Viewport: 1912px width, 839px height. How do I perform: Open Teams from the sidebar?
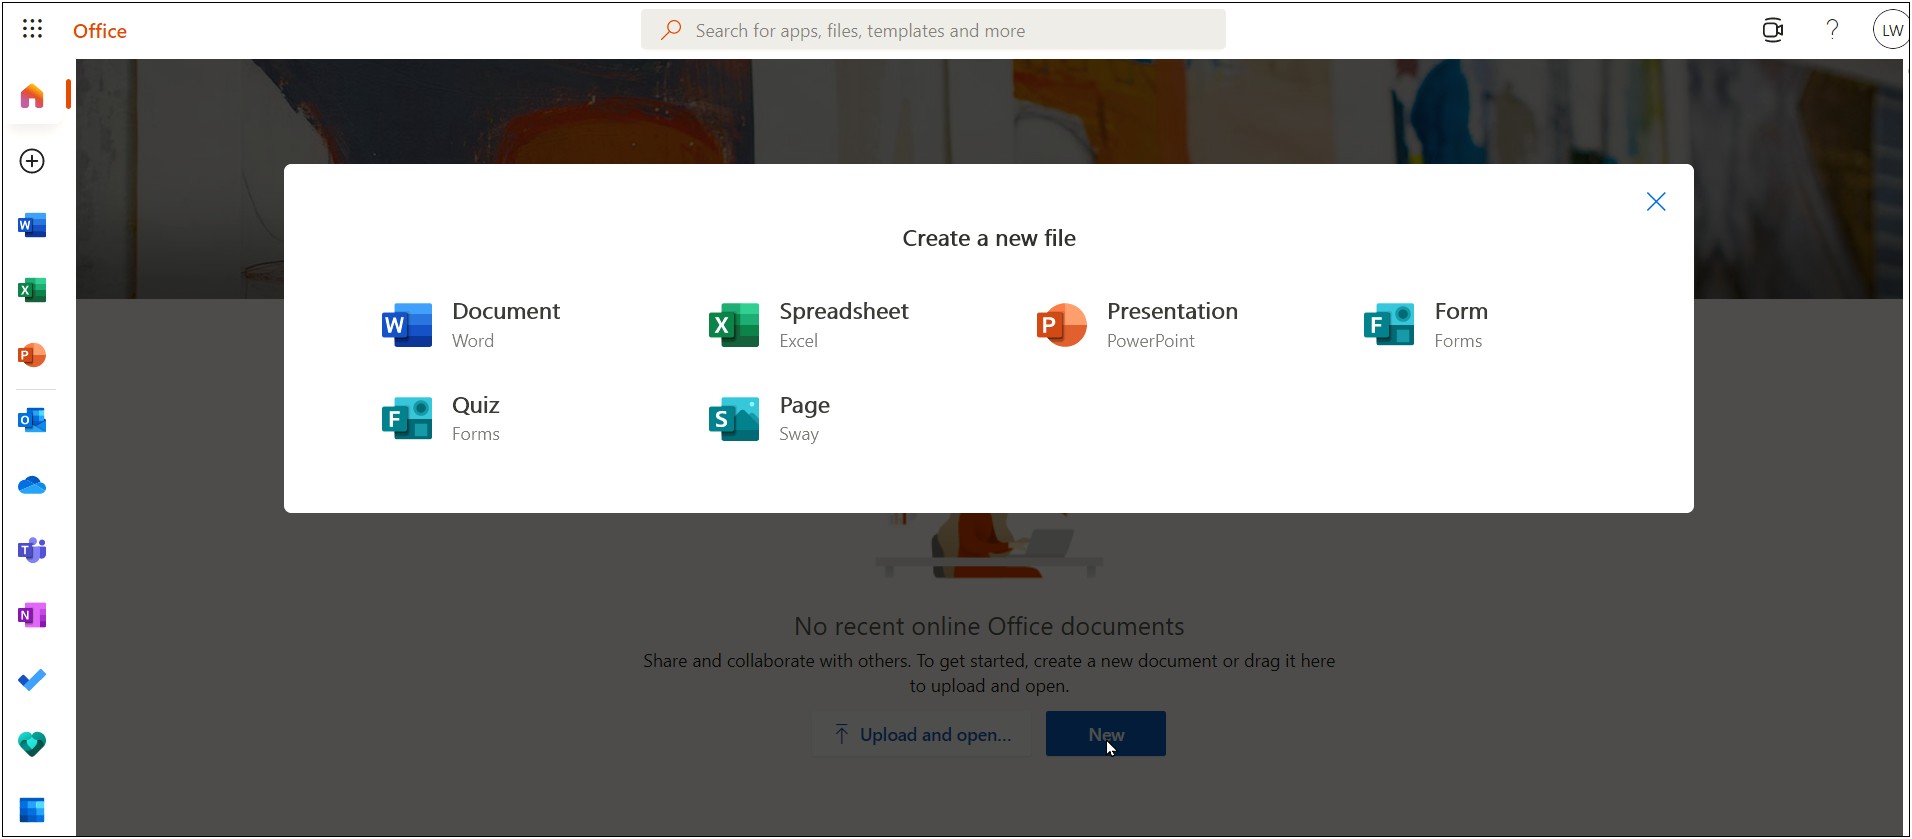[x=32, y=550]
